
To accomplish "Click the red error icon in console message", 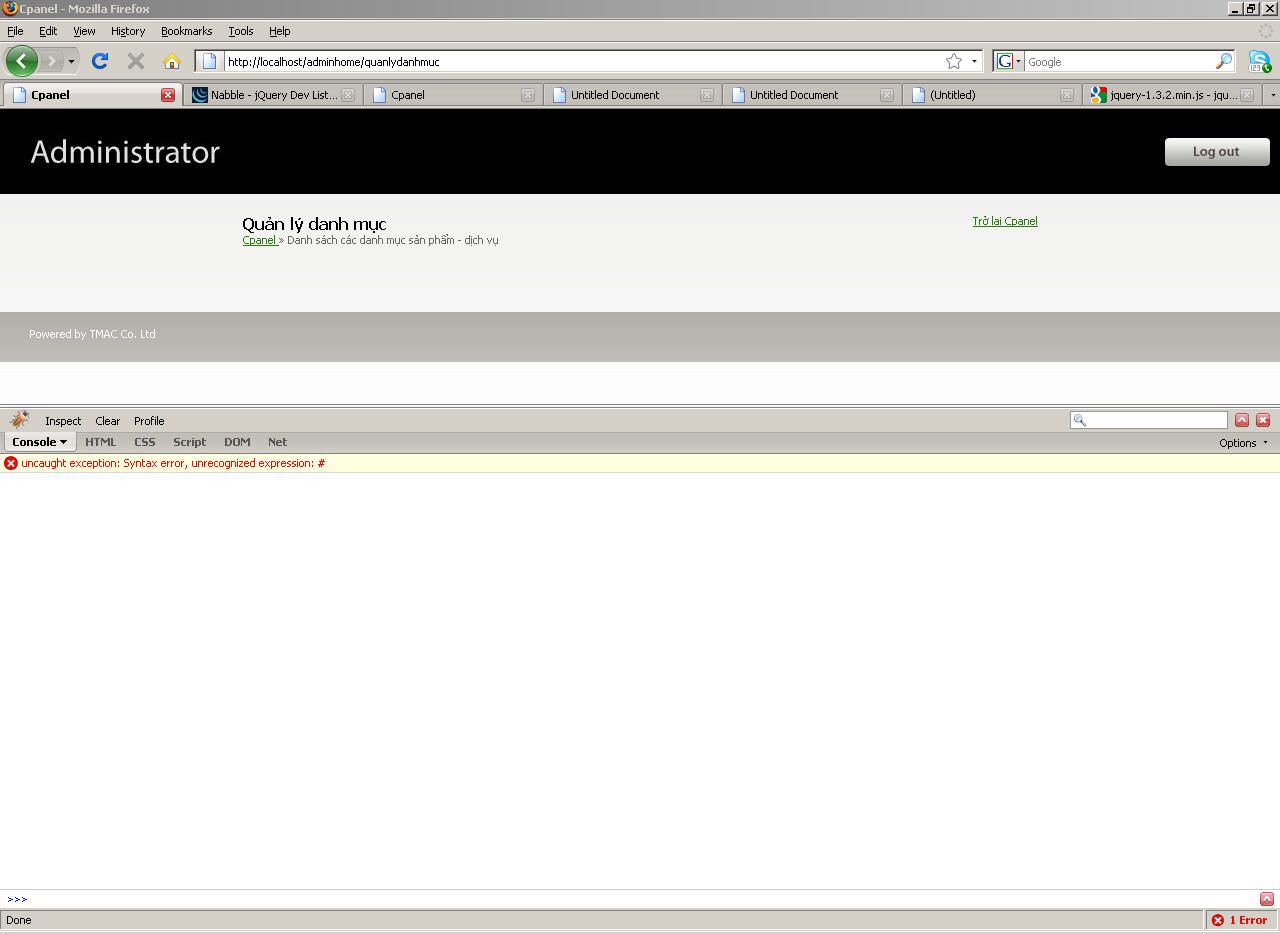I will click(11, 463).
